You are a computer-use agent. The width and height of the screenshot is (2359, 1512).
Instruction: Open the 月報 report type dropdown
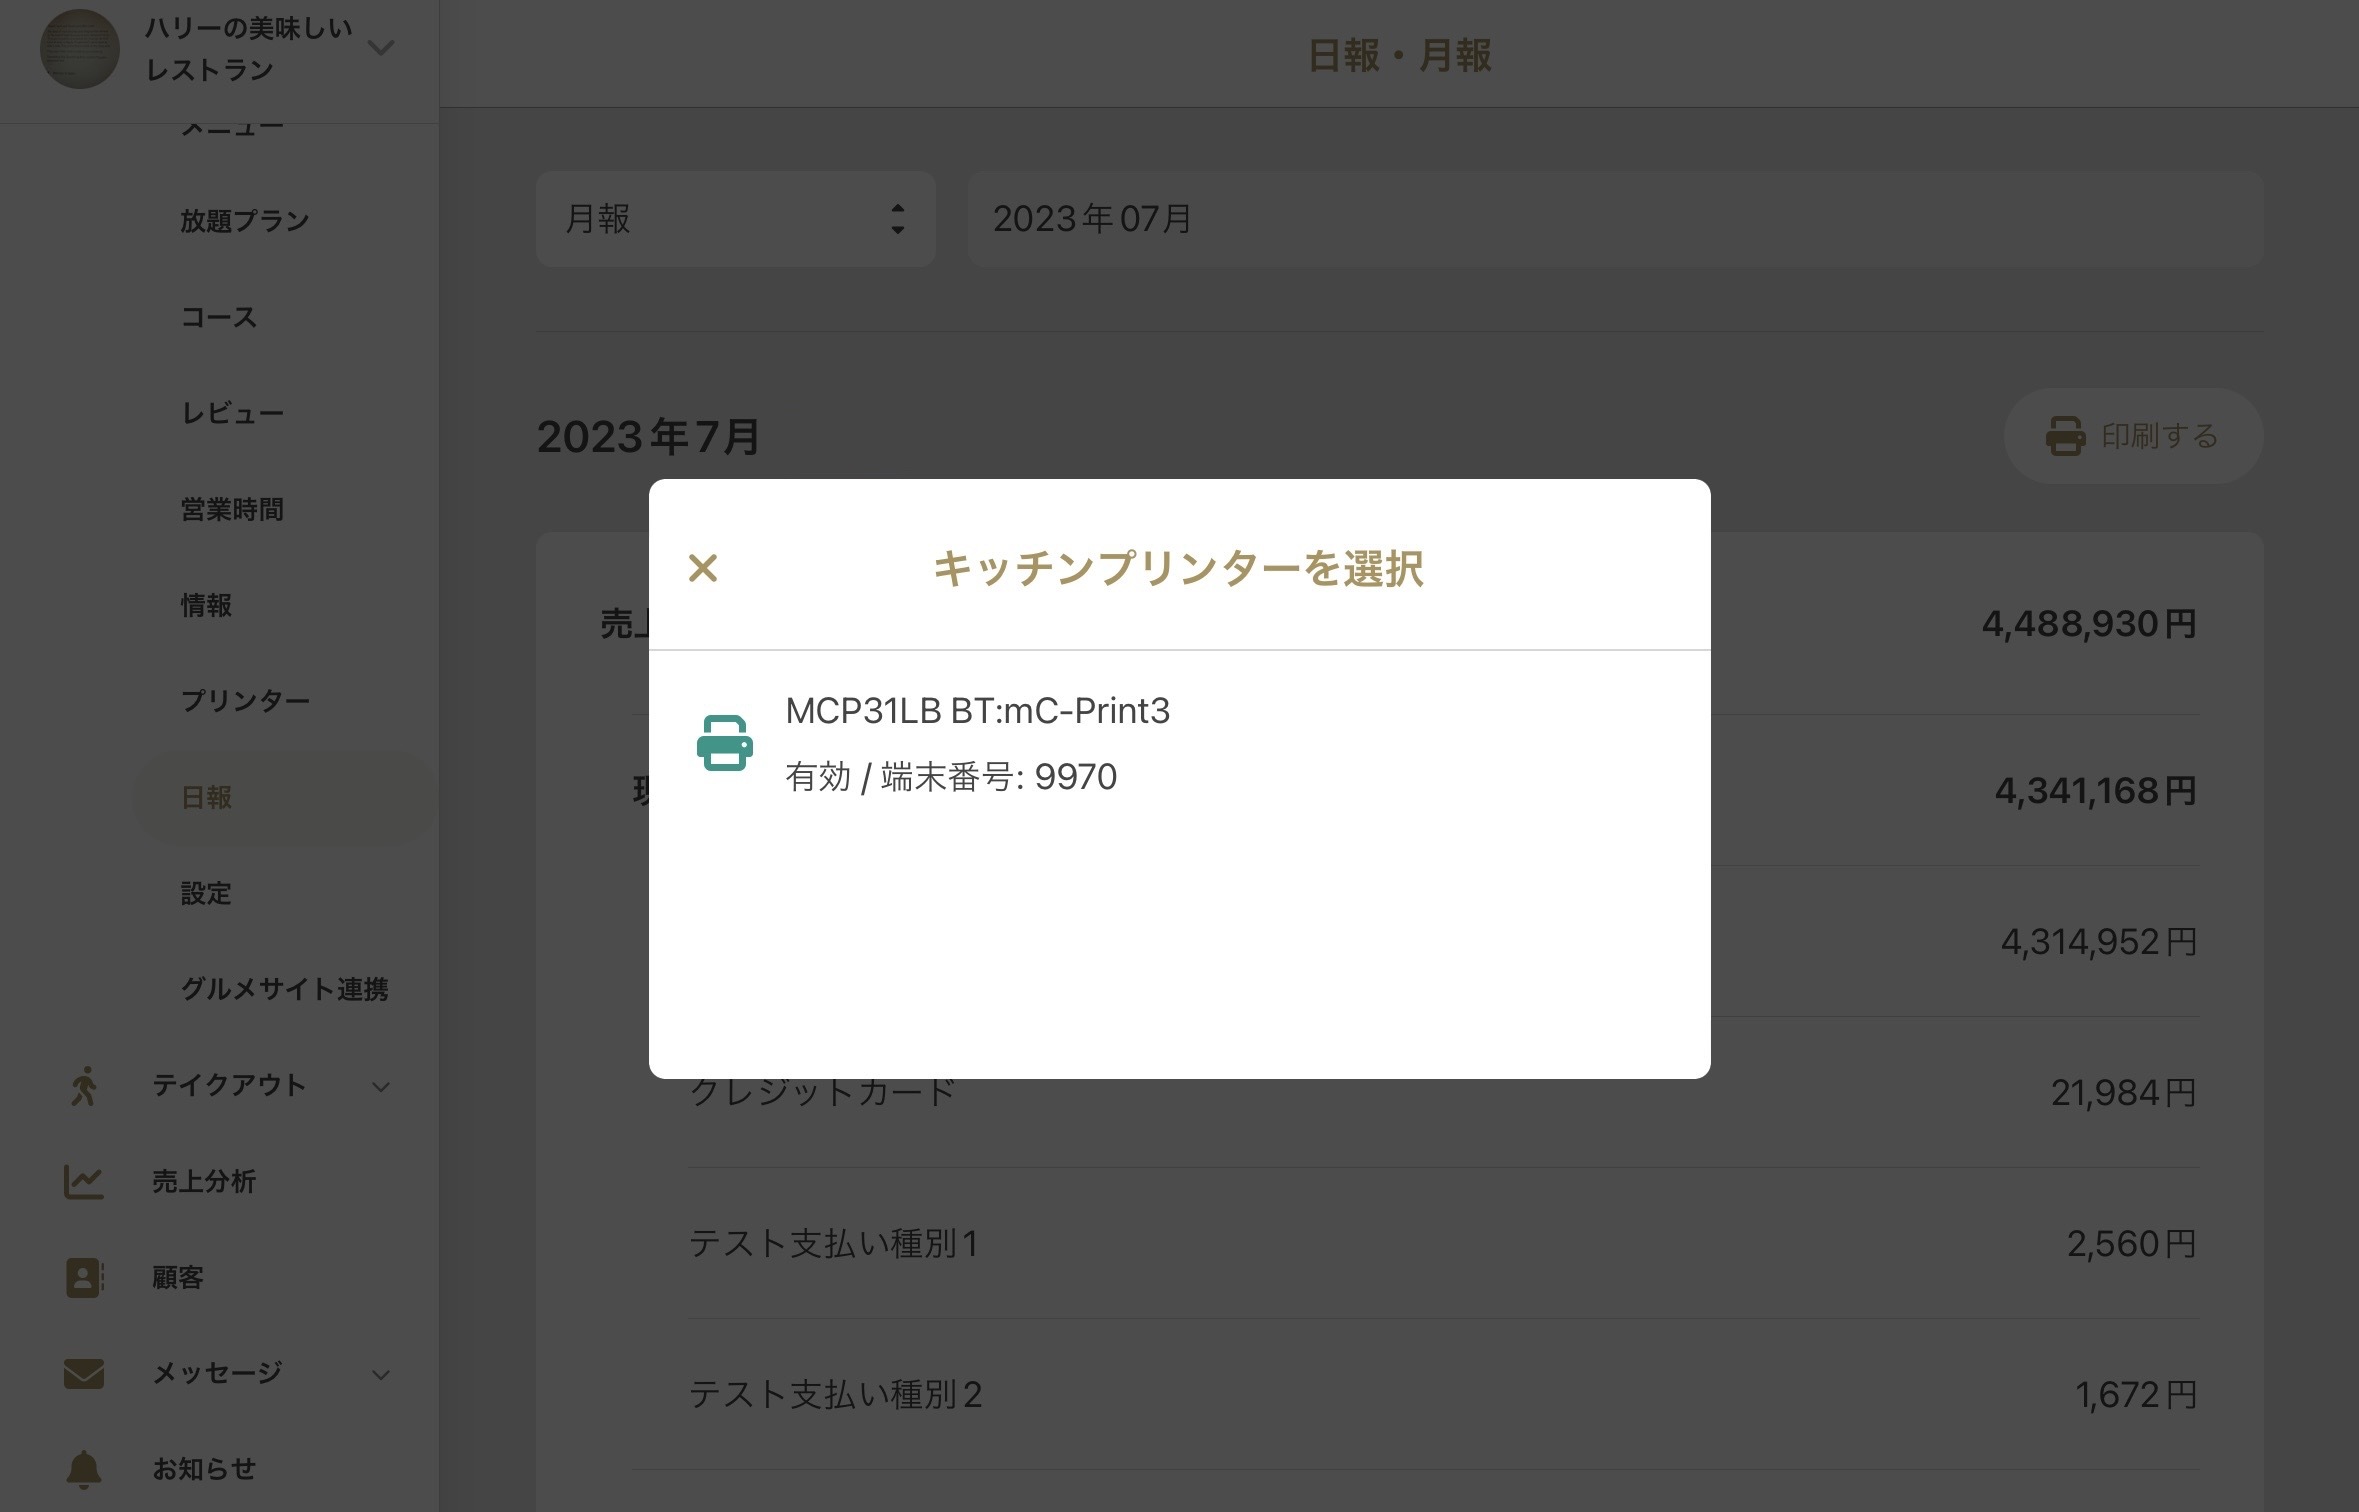coord(736,219)
